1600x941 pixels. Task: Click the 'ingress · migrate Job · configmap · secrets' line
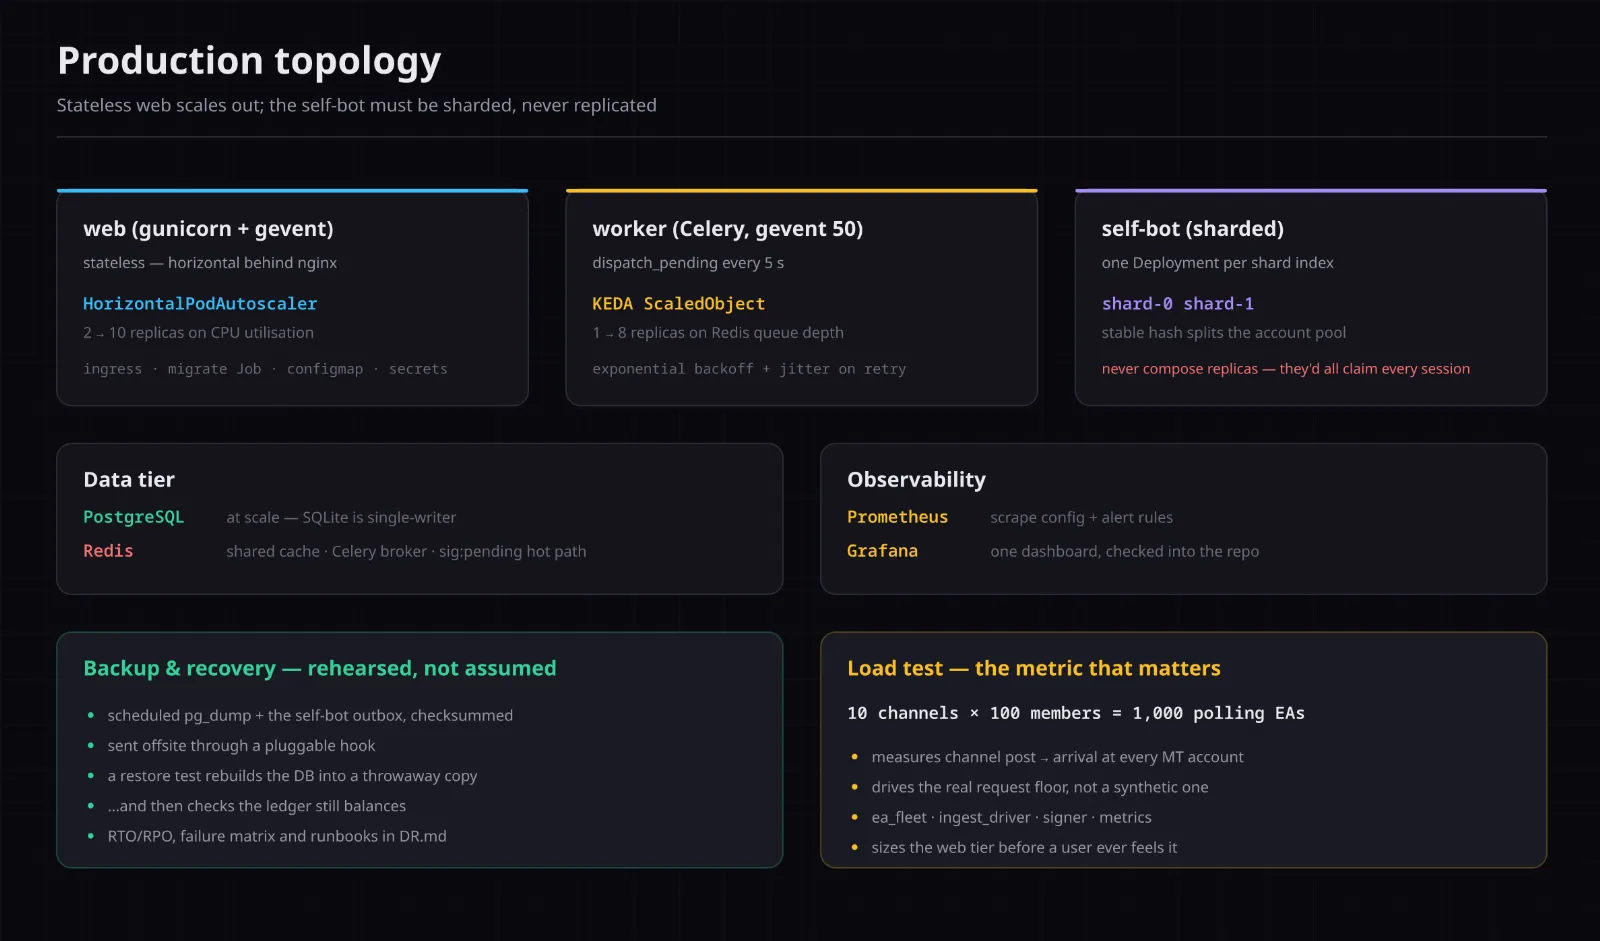click(x=265, y=369)
